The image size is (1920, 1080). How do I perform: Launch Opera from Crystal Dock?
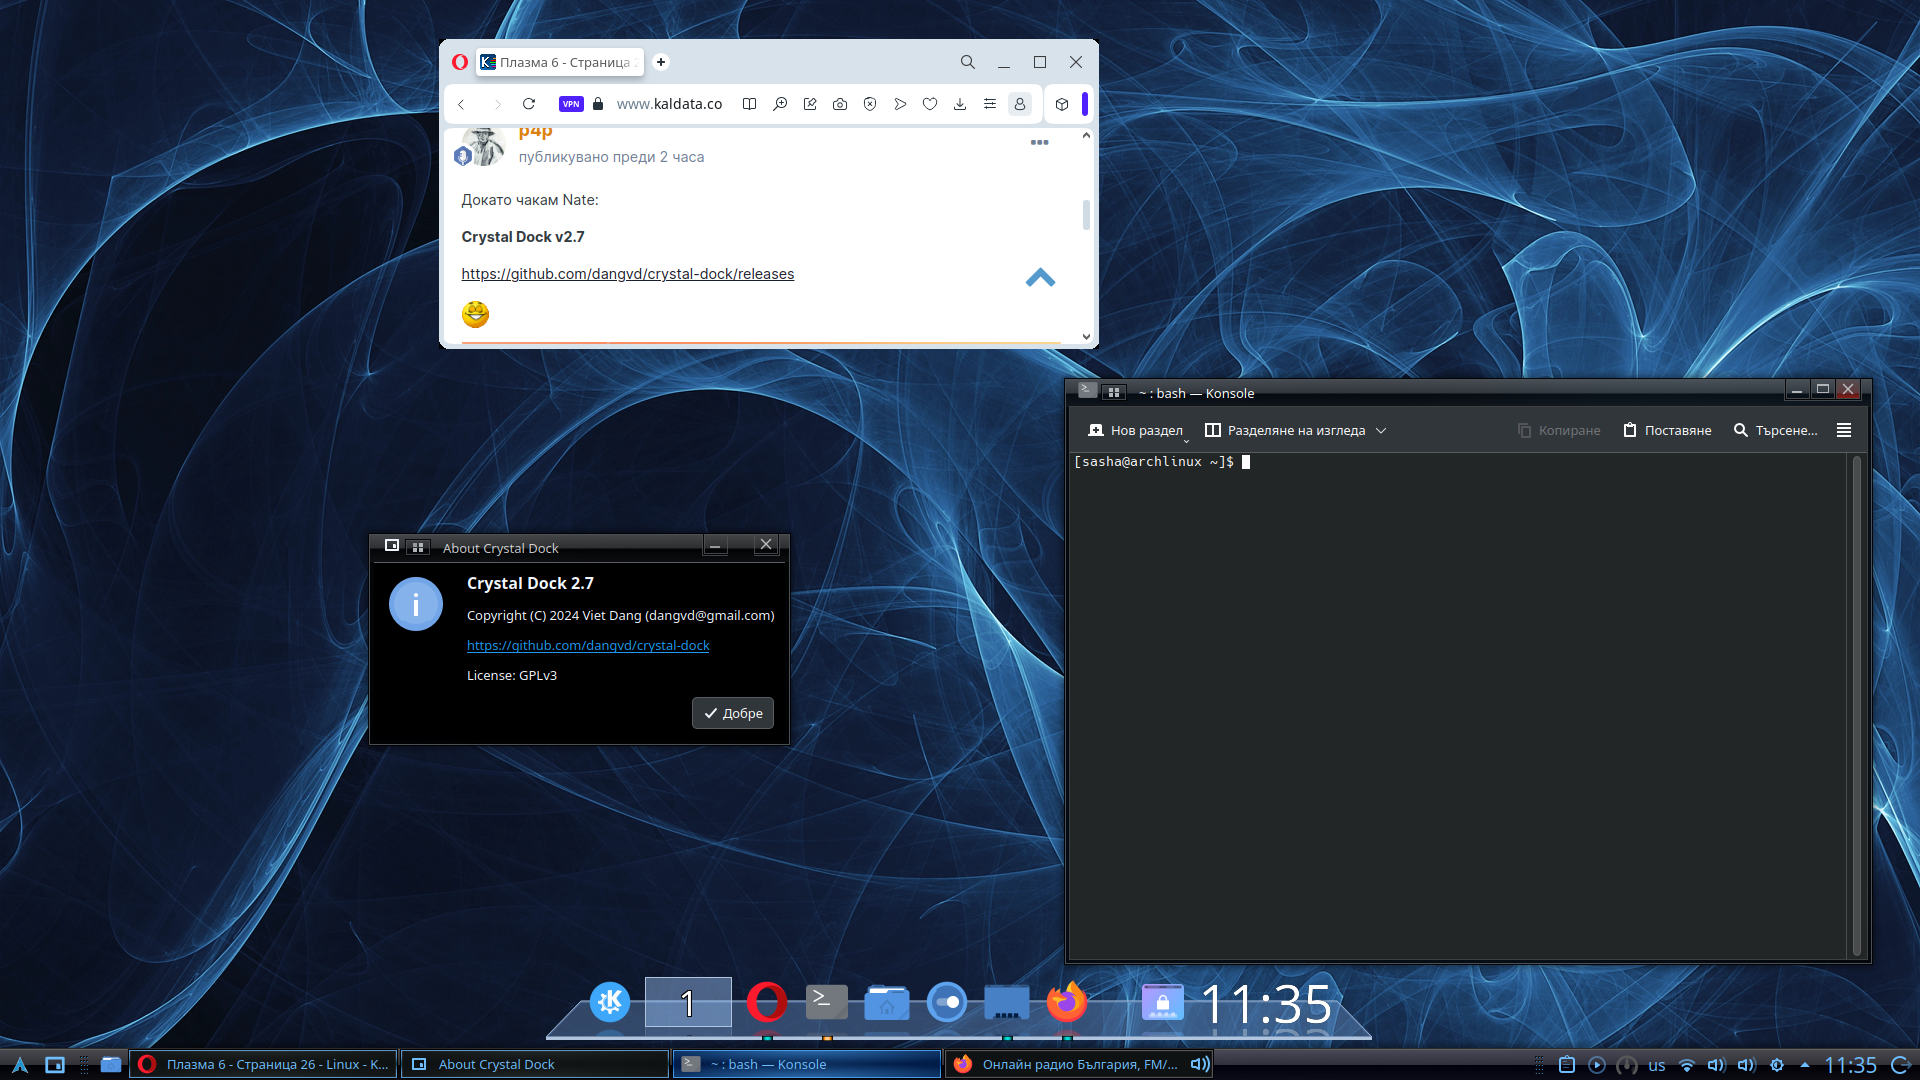pyautogui.click(x=767, y=1001)
